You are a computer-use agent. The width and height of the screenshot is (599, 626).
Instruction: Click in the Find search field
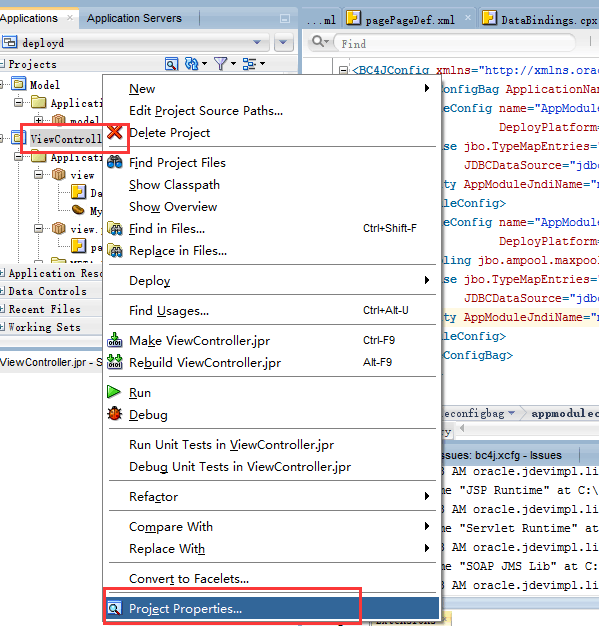[455, 43]
